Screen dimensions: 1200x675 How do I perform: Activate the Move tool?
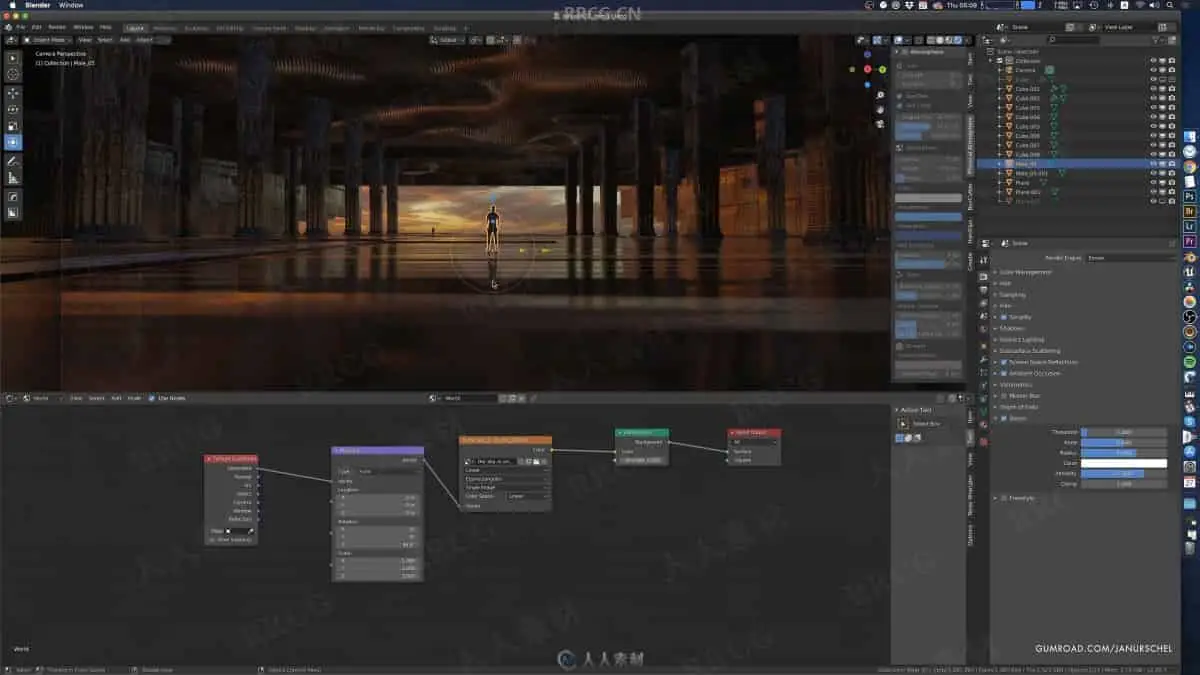tap(13, 92)
